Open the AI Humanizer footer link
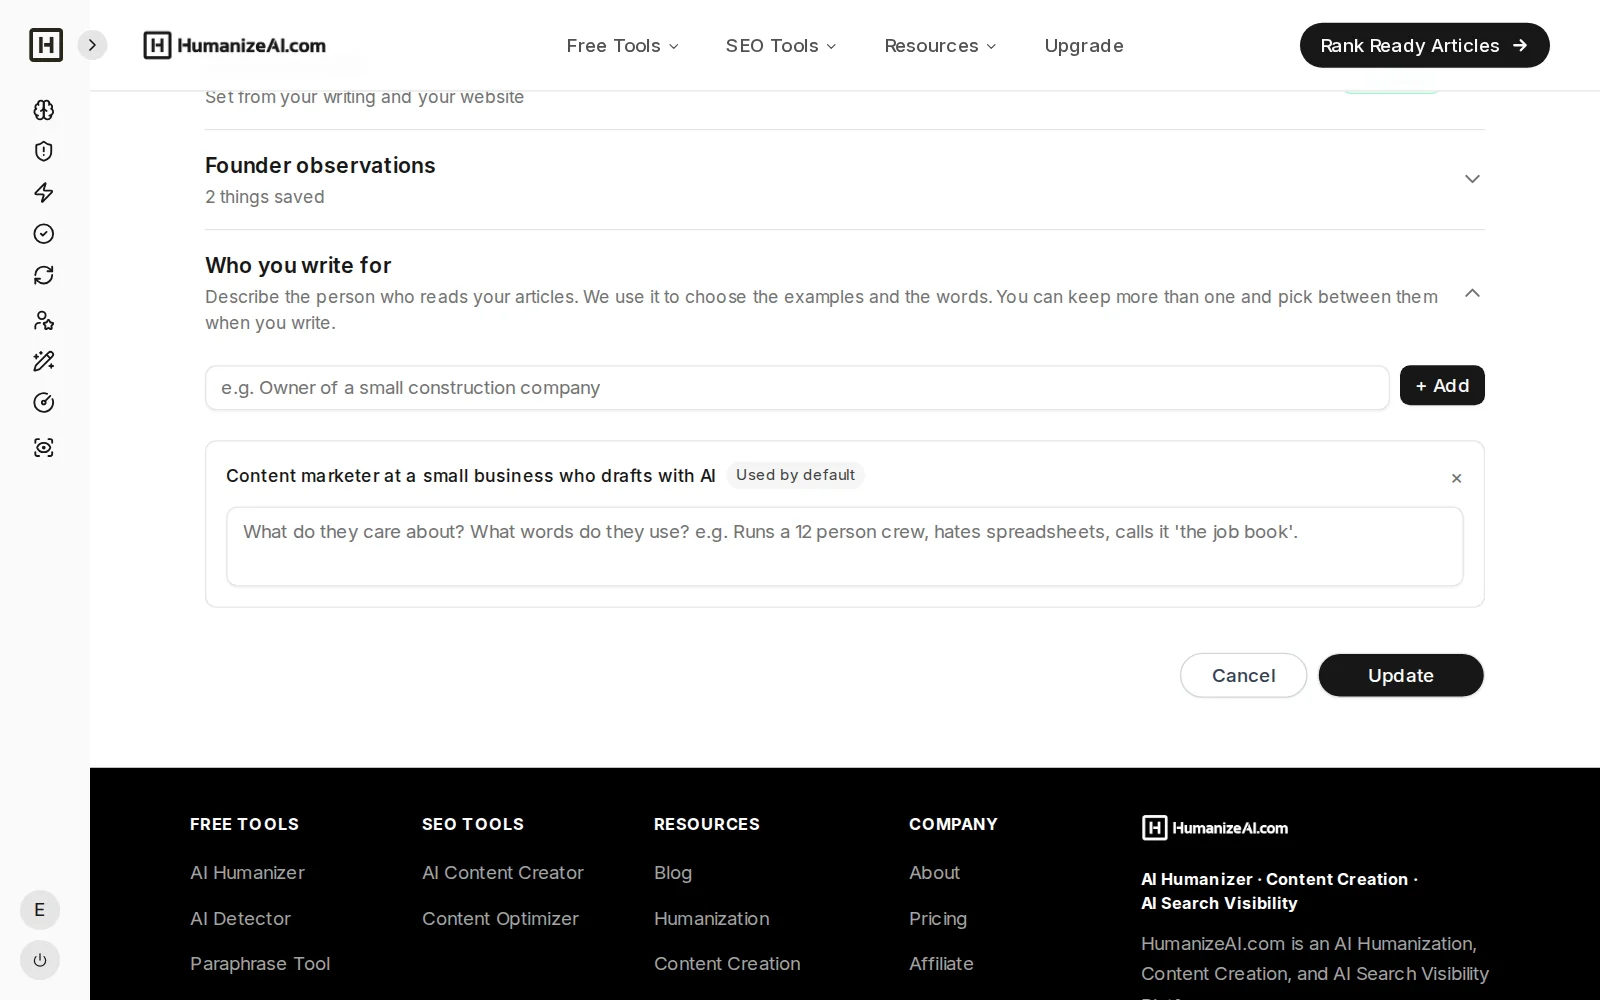The height and width of the screenshot is (1000, 1600). pos(247,873)
